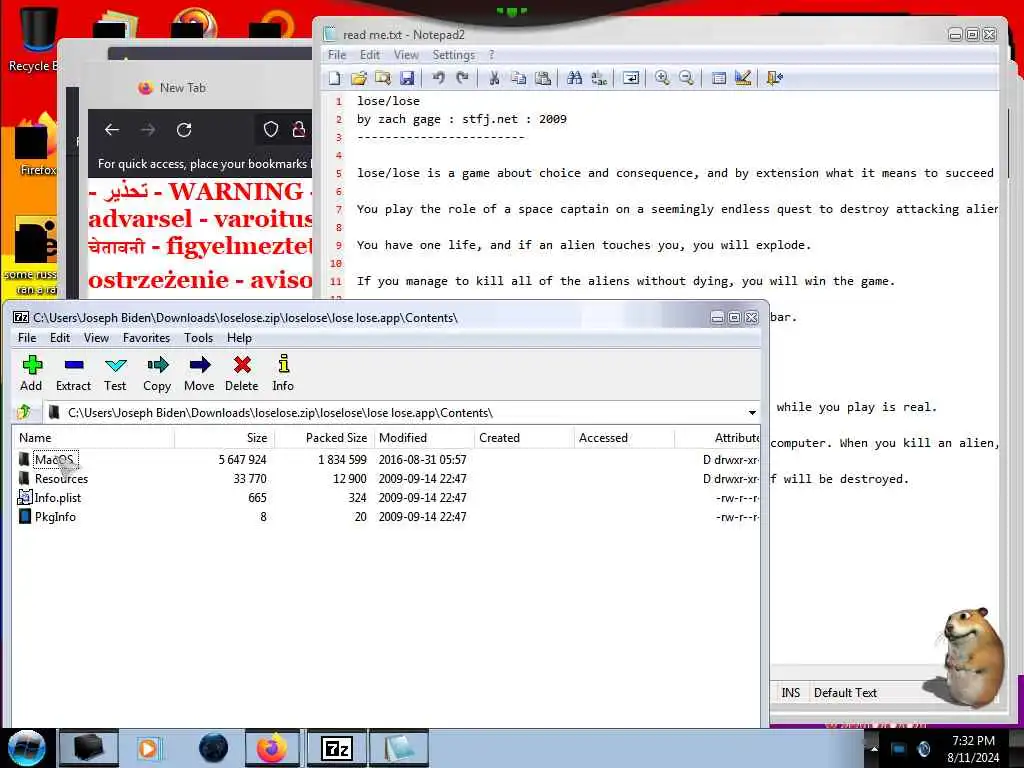
Task: Open media player taskbar icon
Action: pyautogui.click(x=148, y=748)
